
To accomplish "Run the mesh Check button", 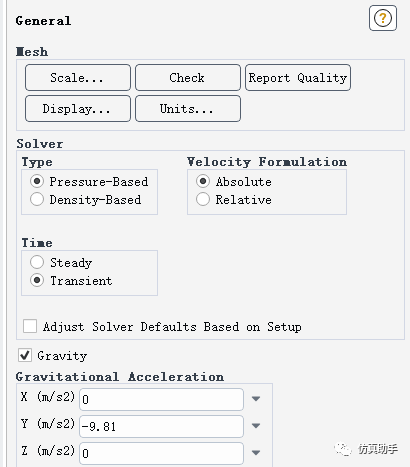I will 188,78.
